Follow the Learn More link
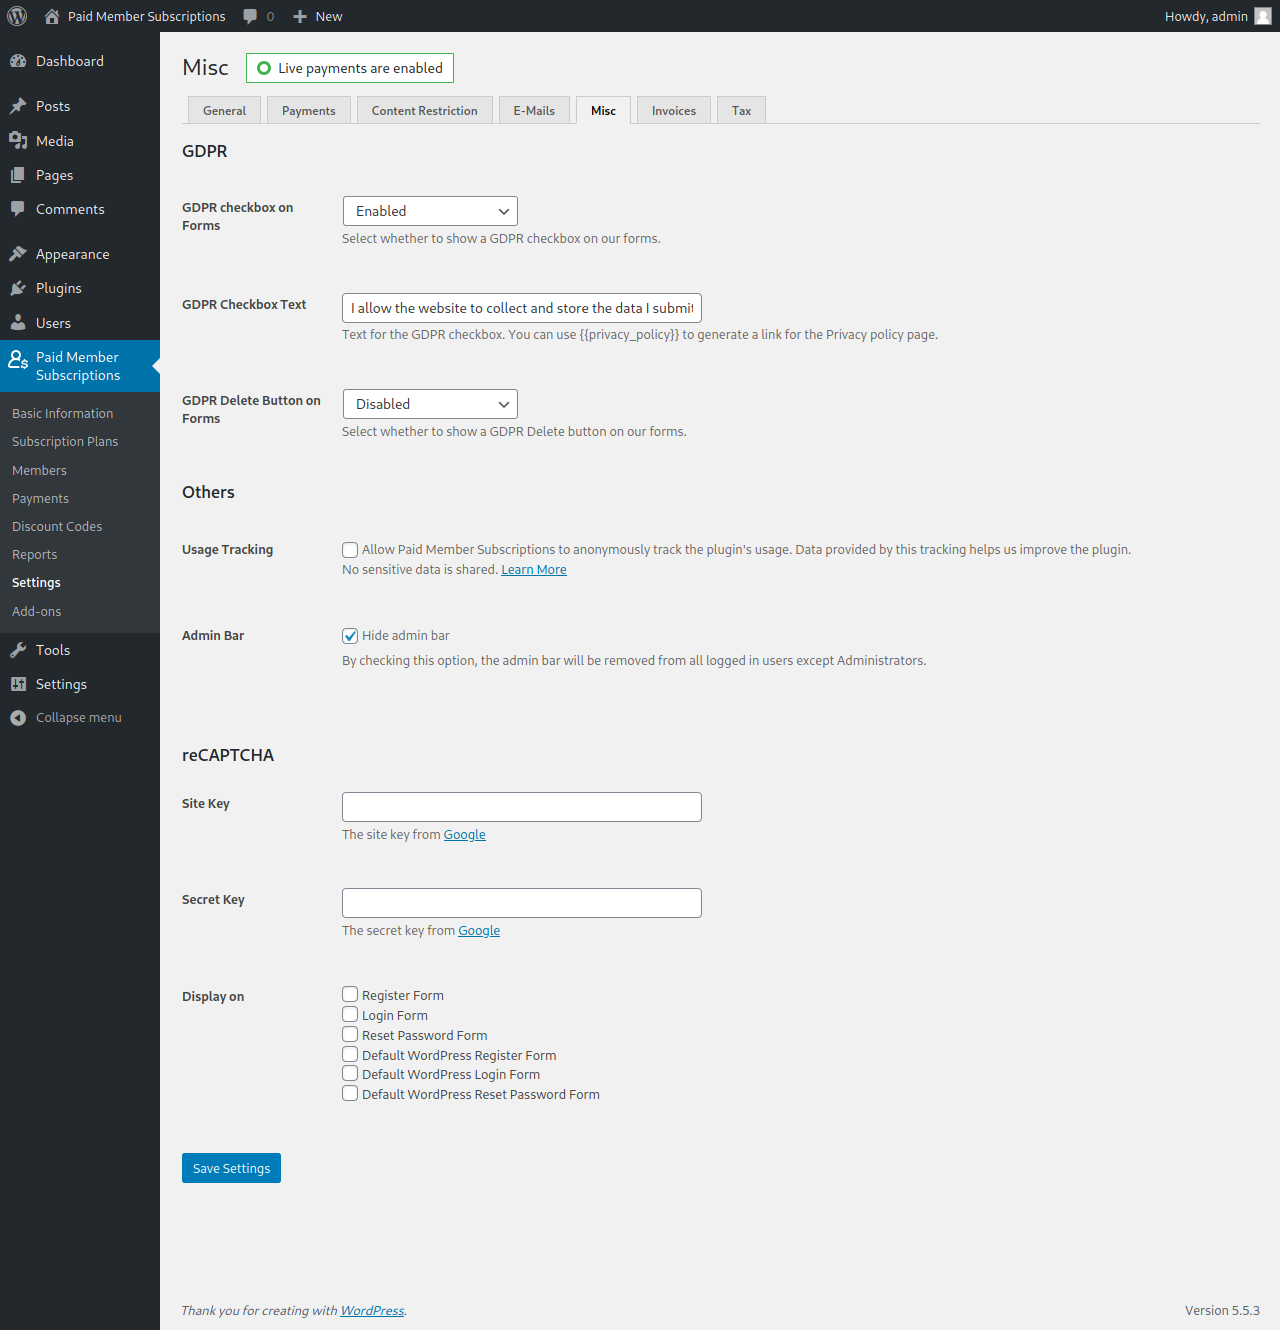 pyautogui.click(x=533, y=570)
